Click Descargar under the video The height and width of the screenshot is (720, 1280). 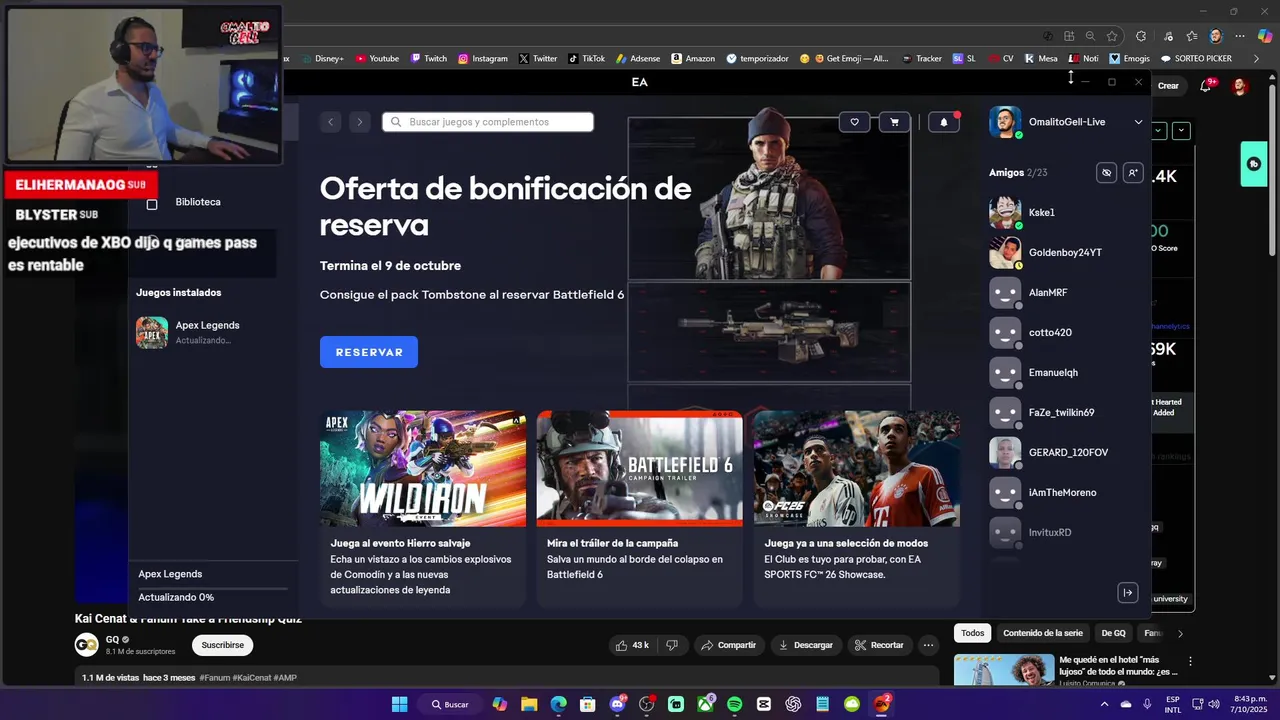[805, 645]
